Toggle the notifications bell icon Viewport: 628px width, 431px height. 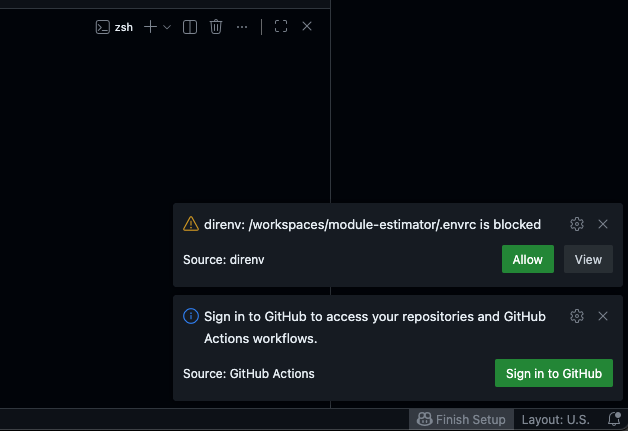point(614,420)
